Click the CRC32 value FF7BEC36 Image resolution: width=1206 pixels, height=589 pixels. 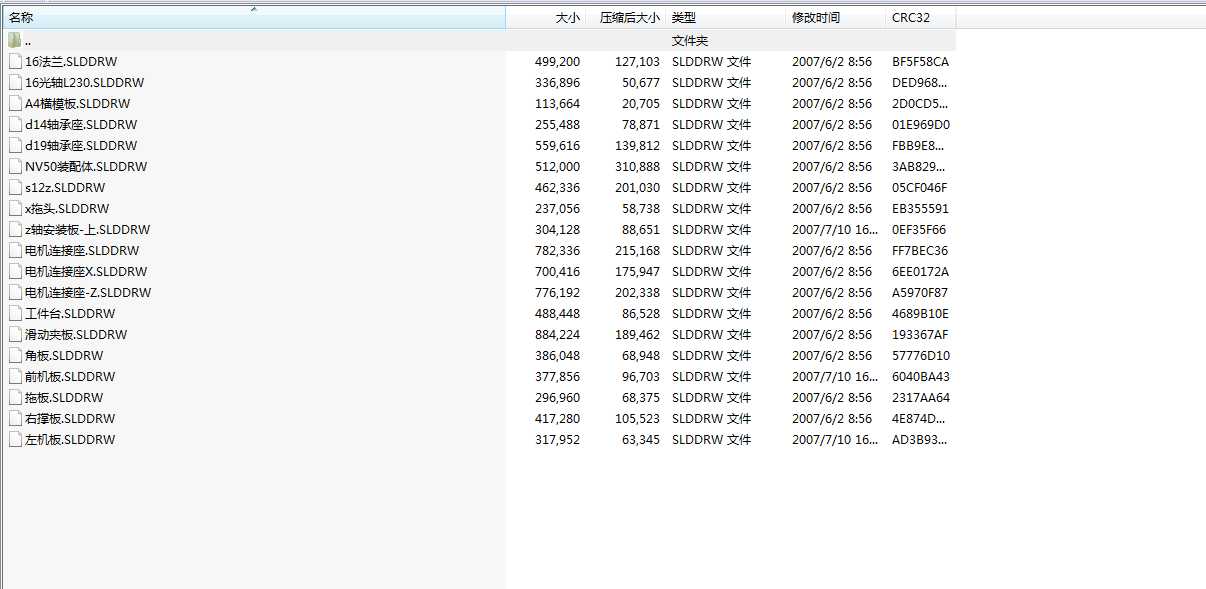pos(920,250)
